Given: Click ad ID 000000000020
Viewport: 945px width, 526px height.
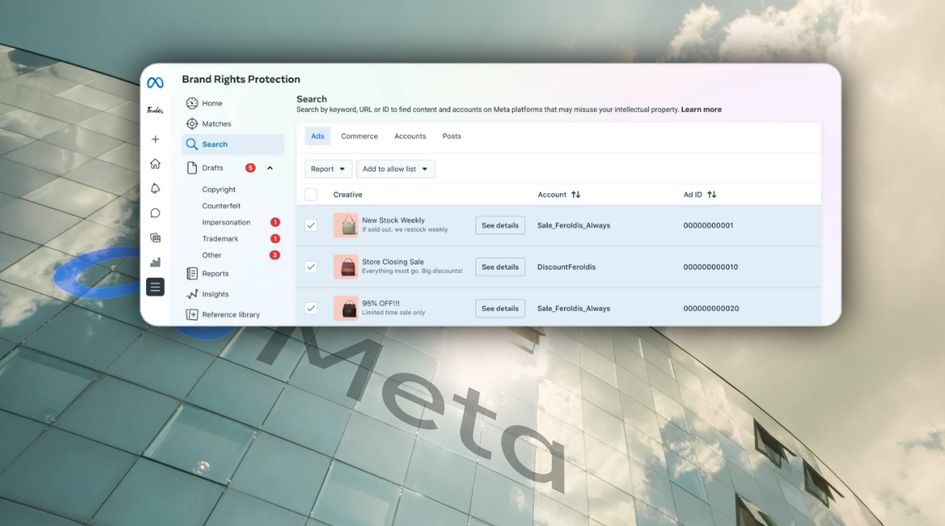Looking at the screenshot, I should (x=711, y=308).
